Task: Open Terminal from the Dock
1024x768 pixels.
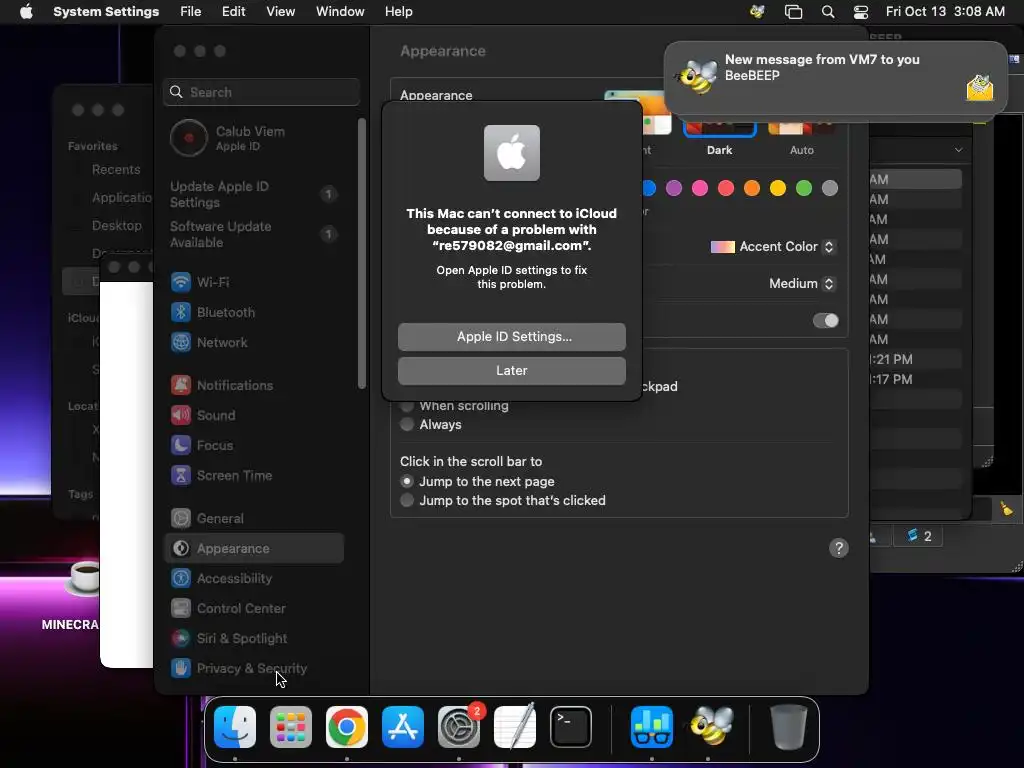Action: point(571,727)
